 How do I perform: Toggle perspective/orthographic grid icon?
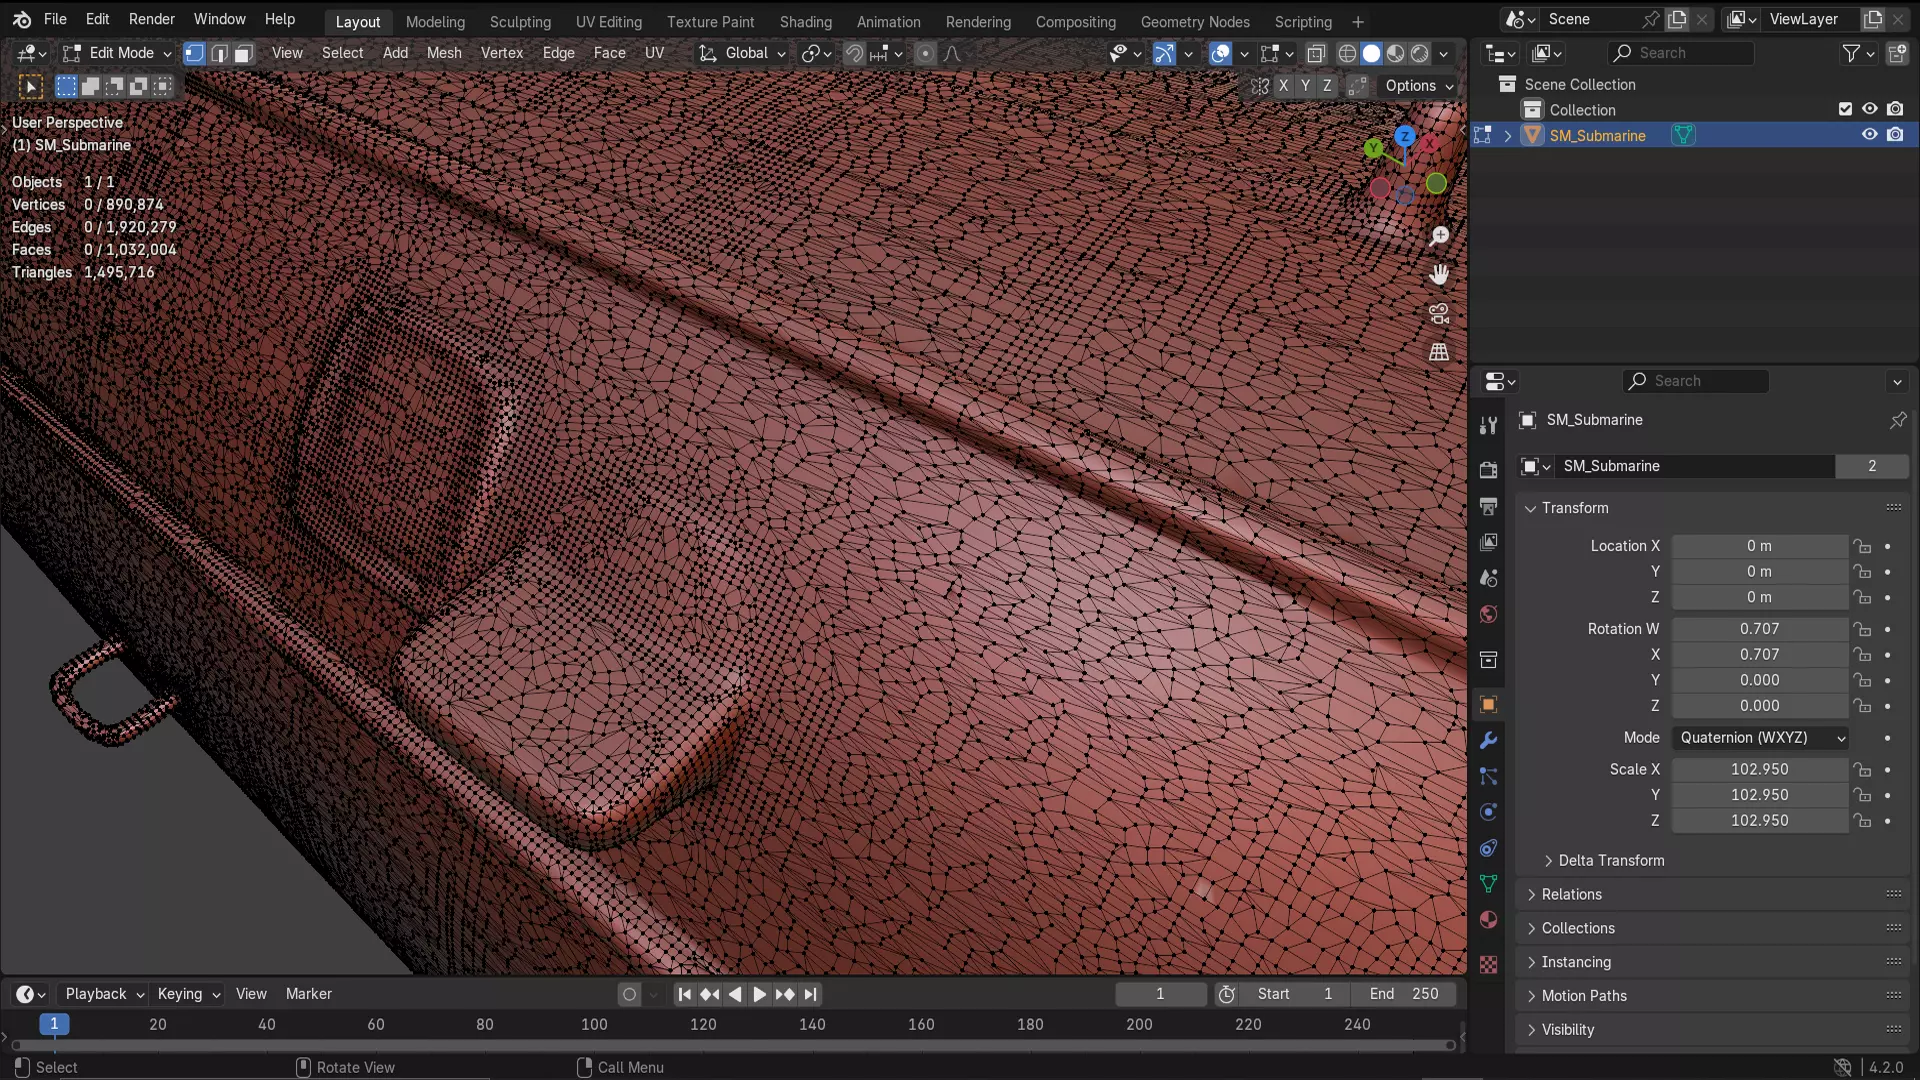point(1439,352)
